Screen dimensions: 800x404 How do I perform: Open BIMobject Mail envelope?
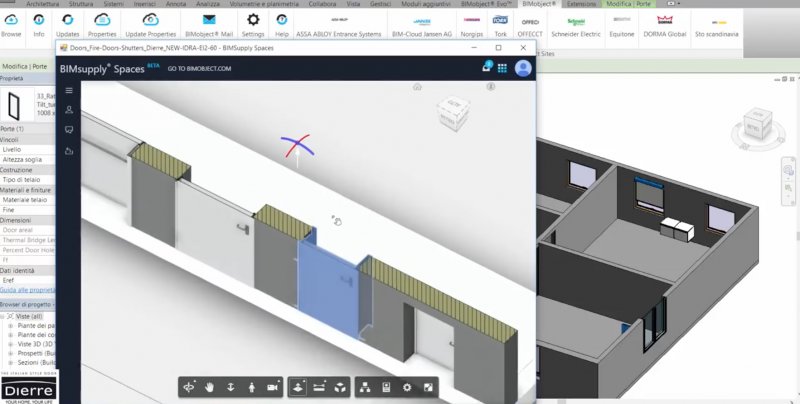point(209,24)
